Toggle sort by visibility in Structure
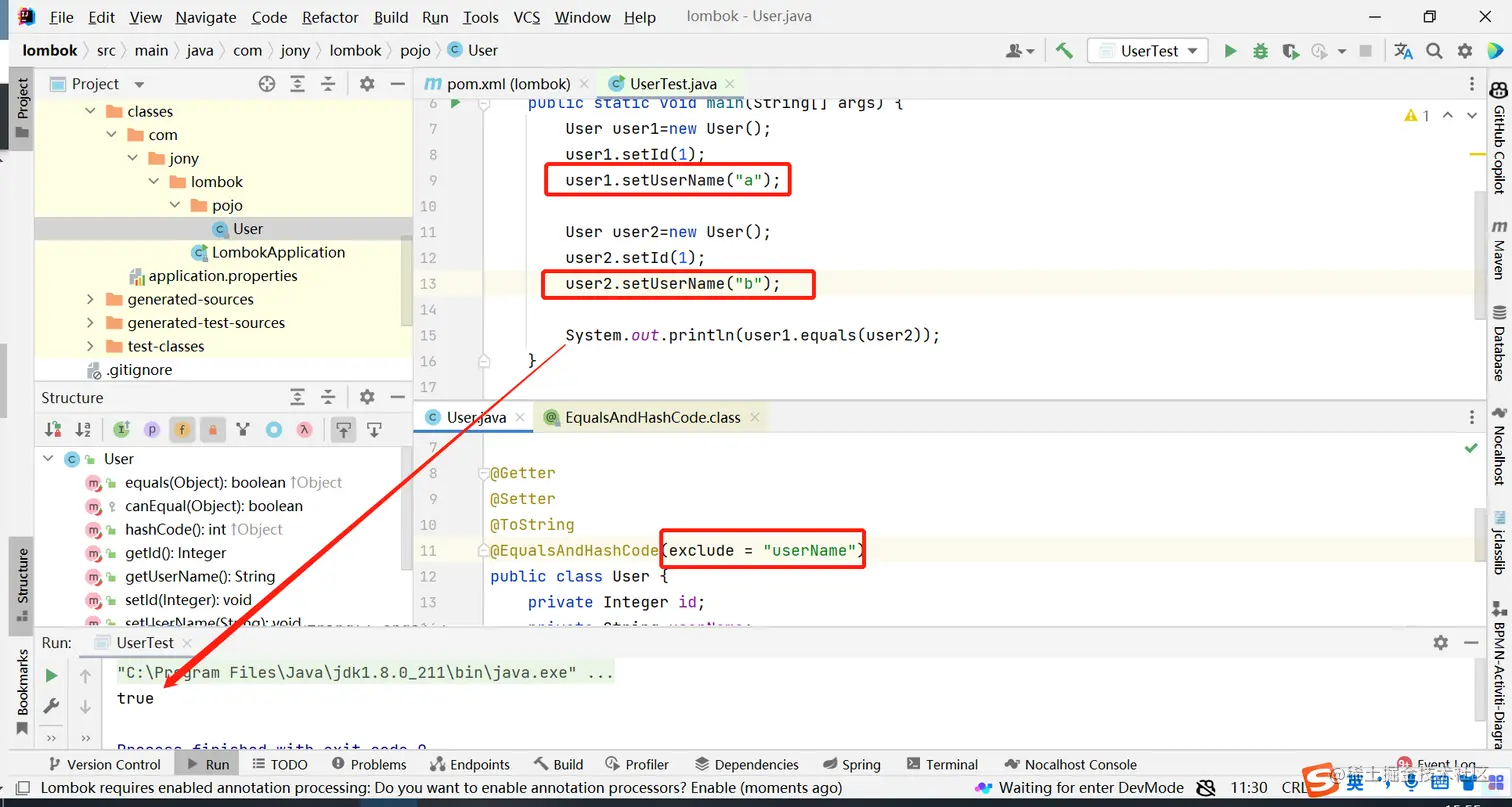Viewport: 1512px width, 807px height. (53, 430)
